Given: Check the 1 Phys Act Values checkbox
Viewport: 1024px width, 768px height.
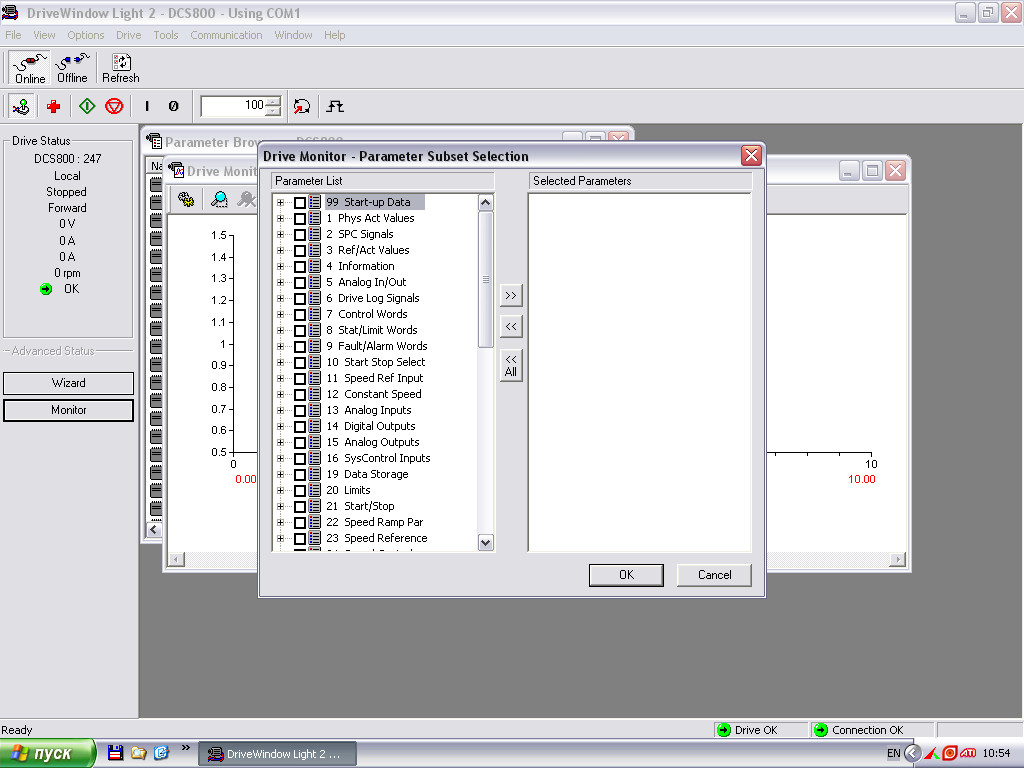Looking at the screenshot, I should point(300,218).
